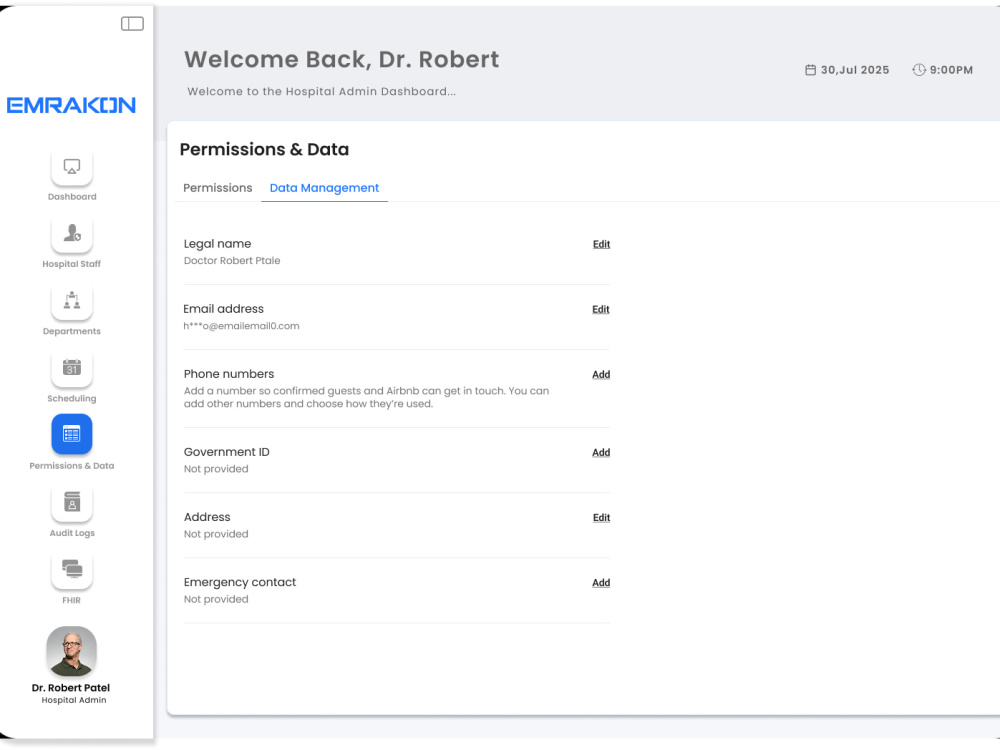Add an Emergency contact

(601, 582)
